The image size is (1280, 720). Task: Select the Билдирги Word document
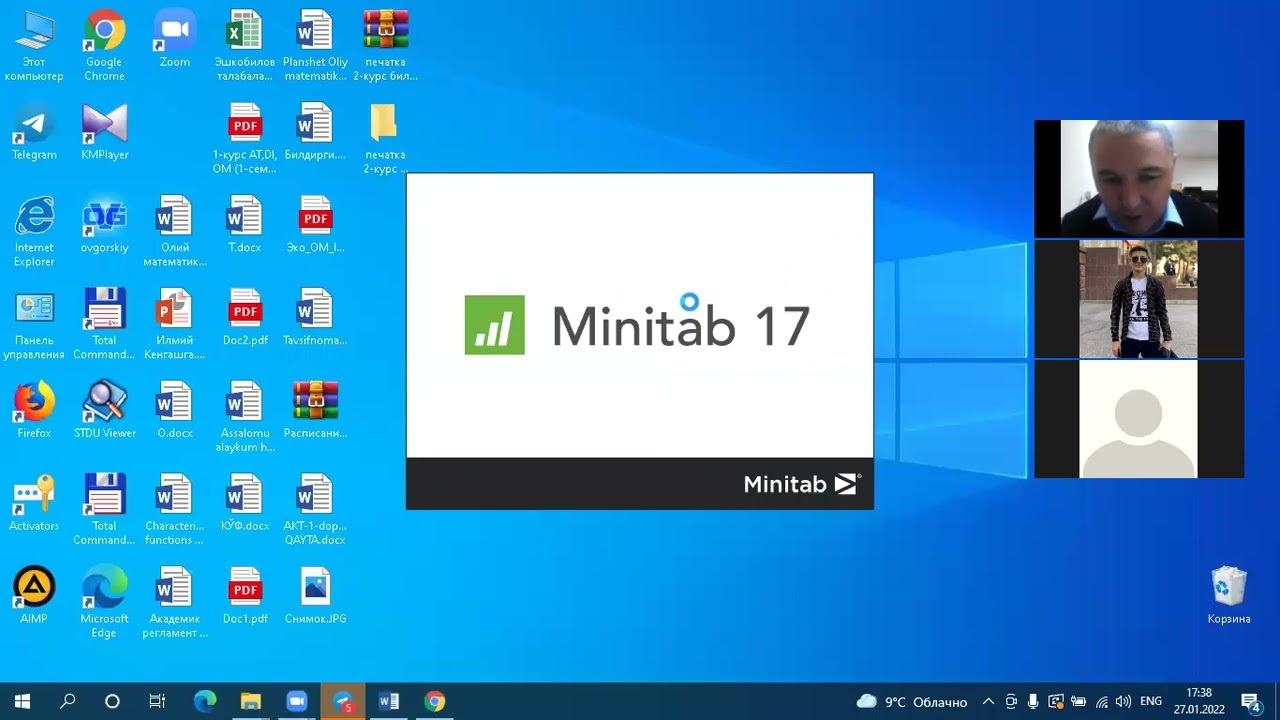tap(315, 132)
